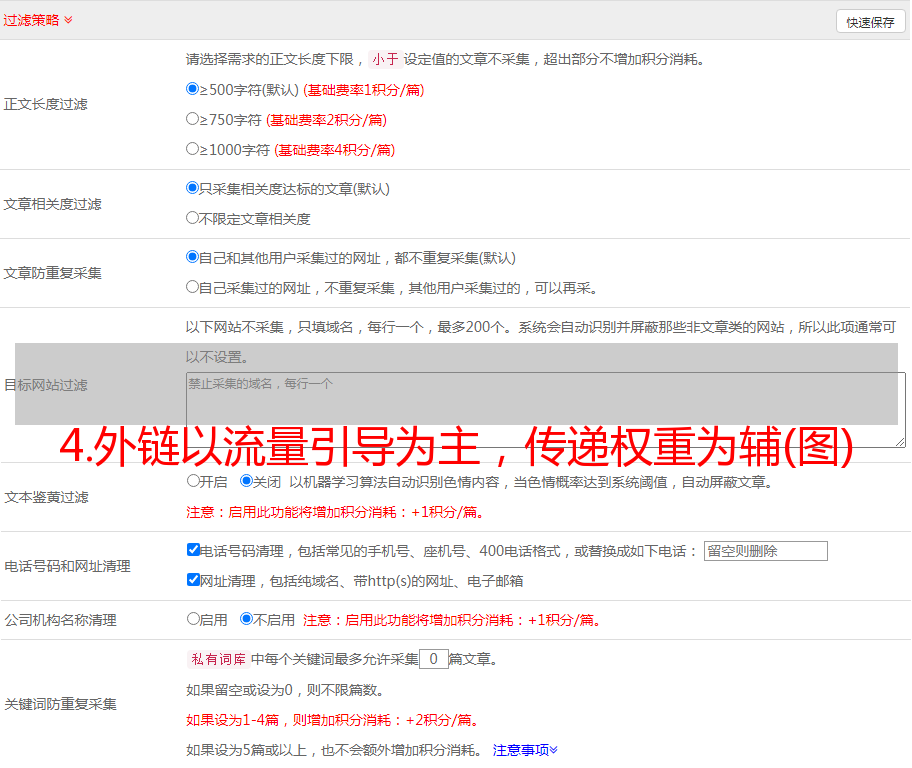Screen dimensions: 912x768
Task: Click the red text (基础费率1积分/篇)
Action: click(x=364, y=90)
